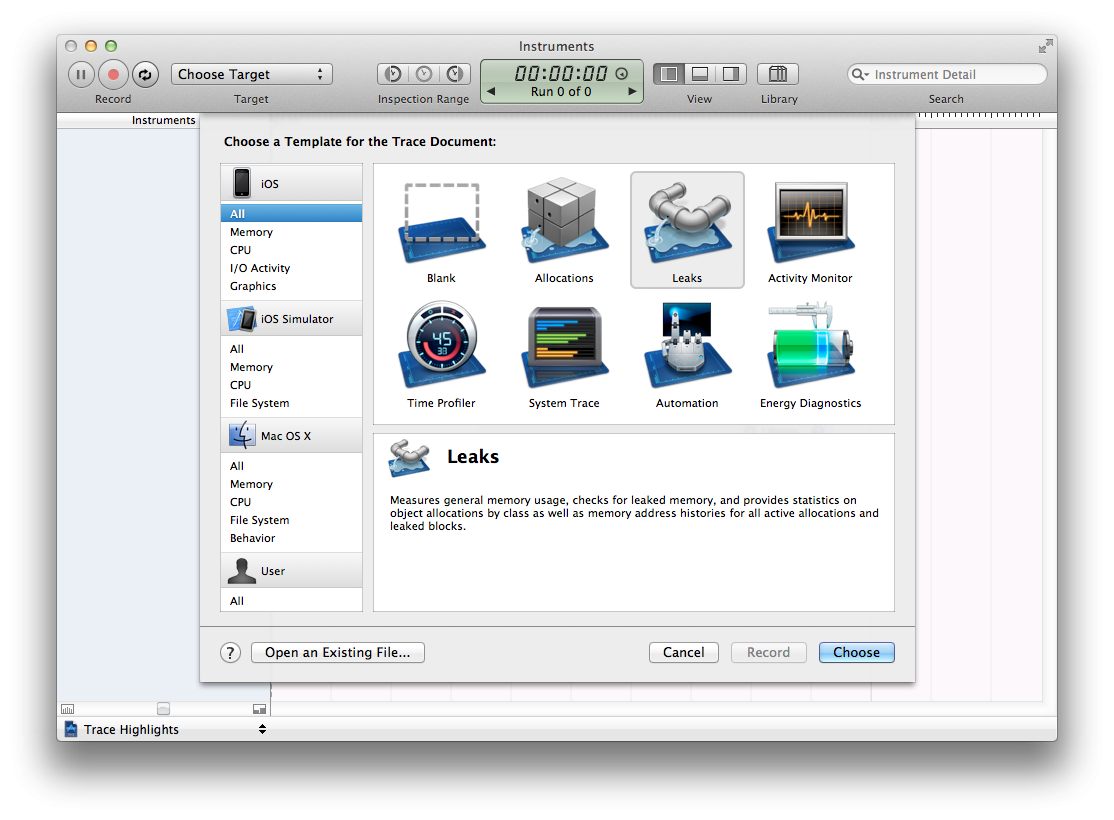The height and width of the screenshot is (820, 1114).
Task: Select the User category header
Action: (x=291, y=571)
